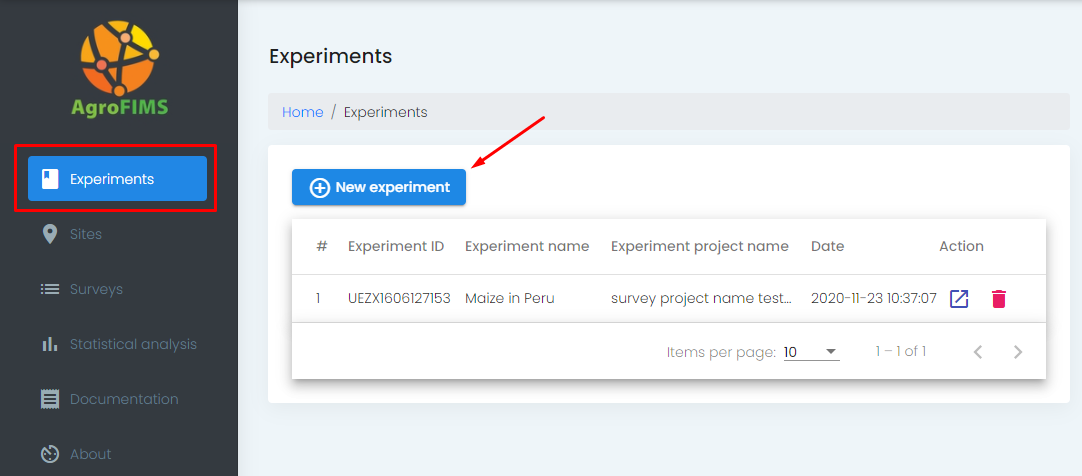Click the Surveys list icon
The image size is (1082, 476).
pyautogui.click(x=50, y=289)
